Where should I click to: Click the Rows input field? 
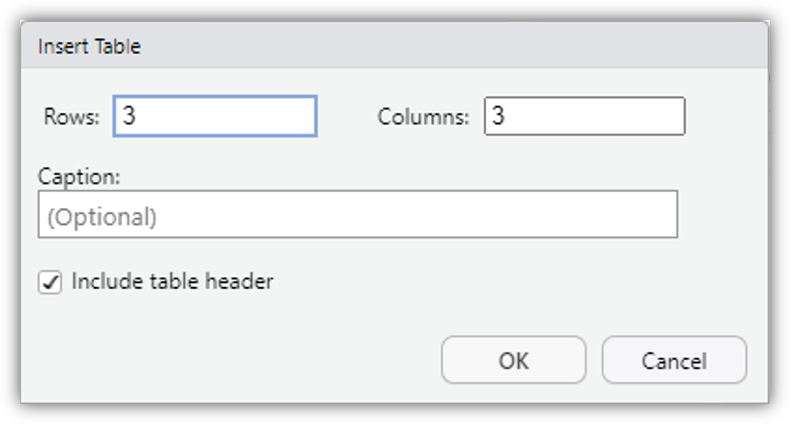pos(215,116)
